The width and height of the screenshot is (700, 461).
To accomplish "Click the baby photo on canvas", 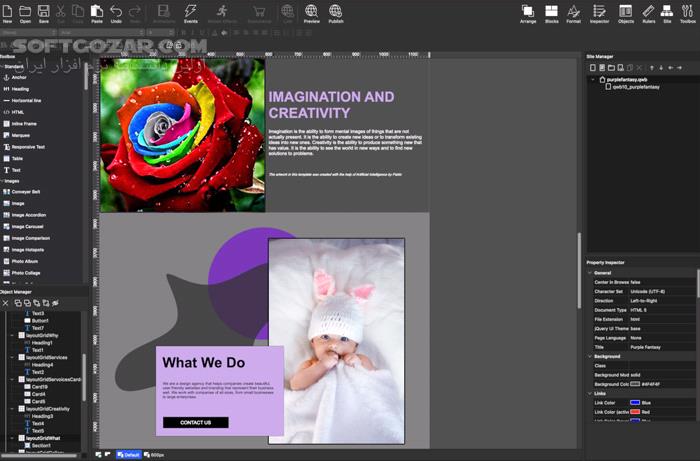I will [337, 341].
